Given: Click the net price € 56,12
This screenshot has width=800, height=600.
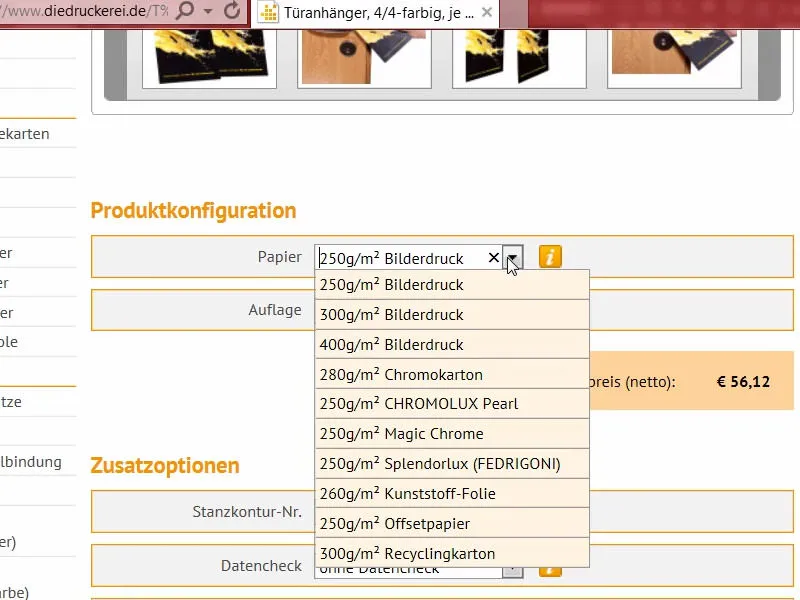Looking at the screenshot, I should [743, 382].
